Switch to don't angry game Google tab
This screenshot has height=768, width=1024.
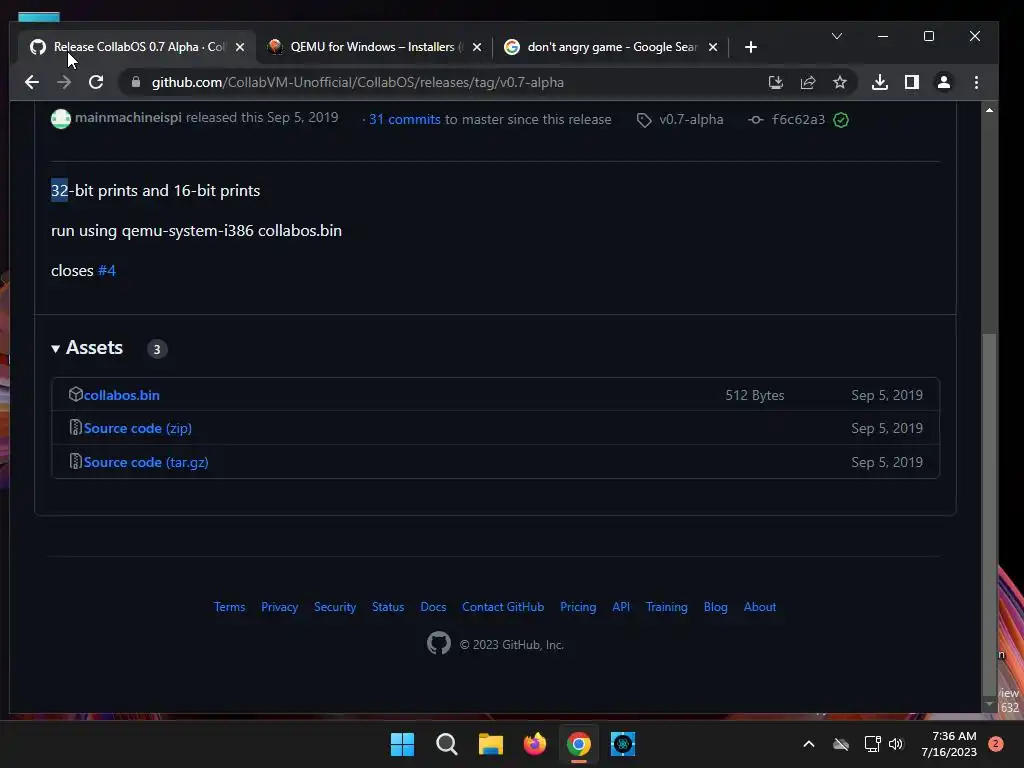[611, 47]
